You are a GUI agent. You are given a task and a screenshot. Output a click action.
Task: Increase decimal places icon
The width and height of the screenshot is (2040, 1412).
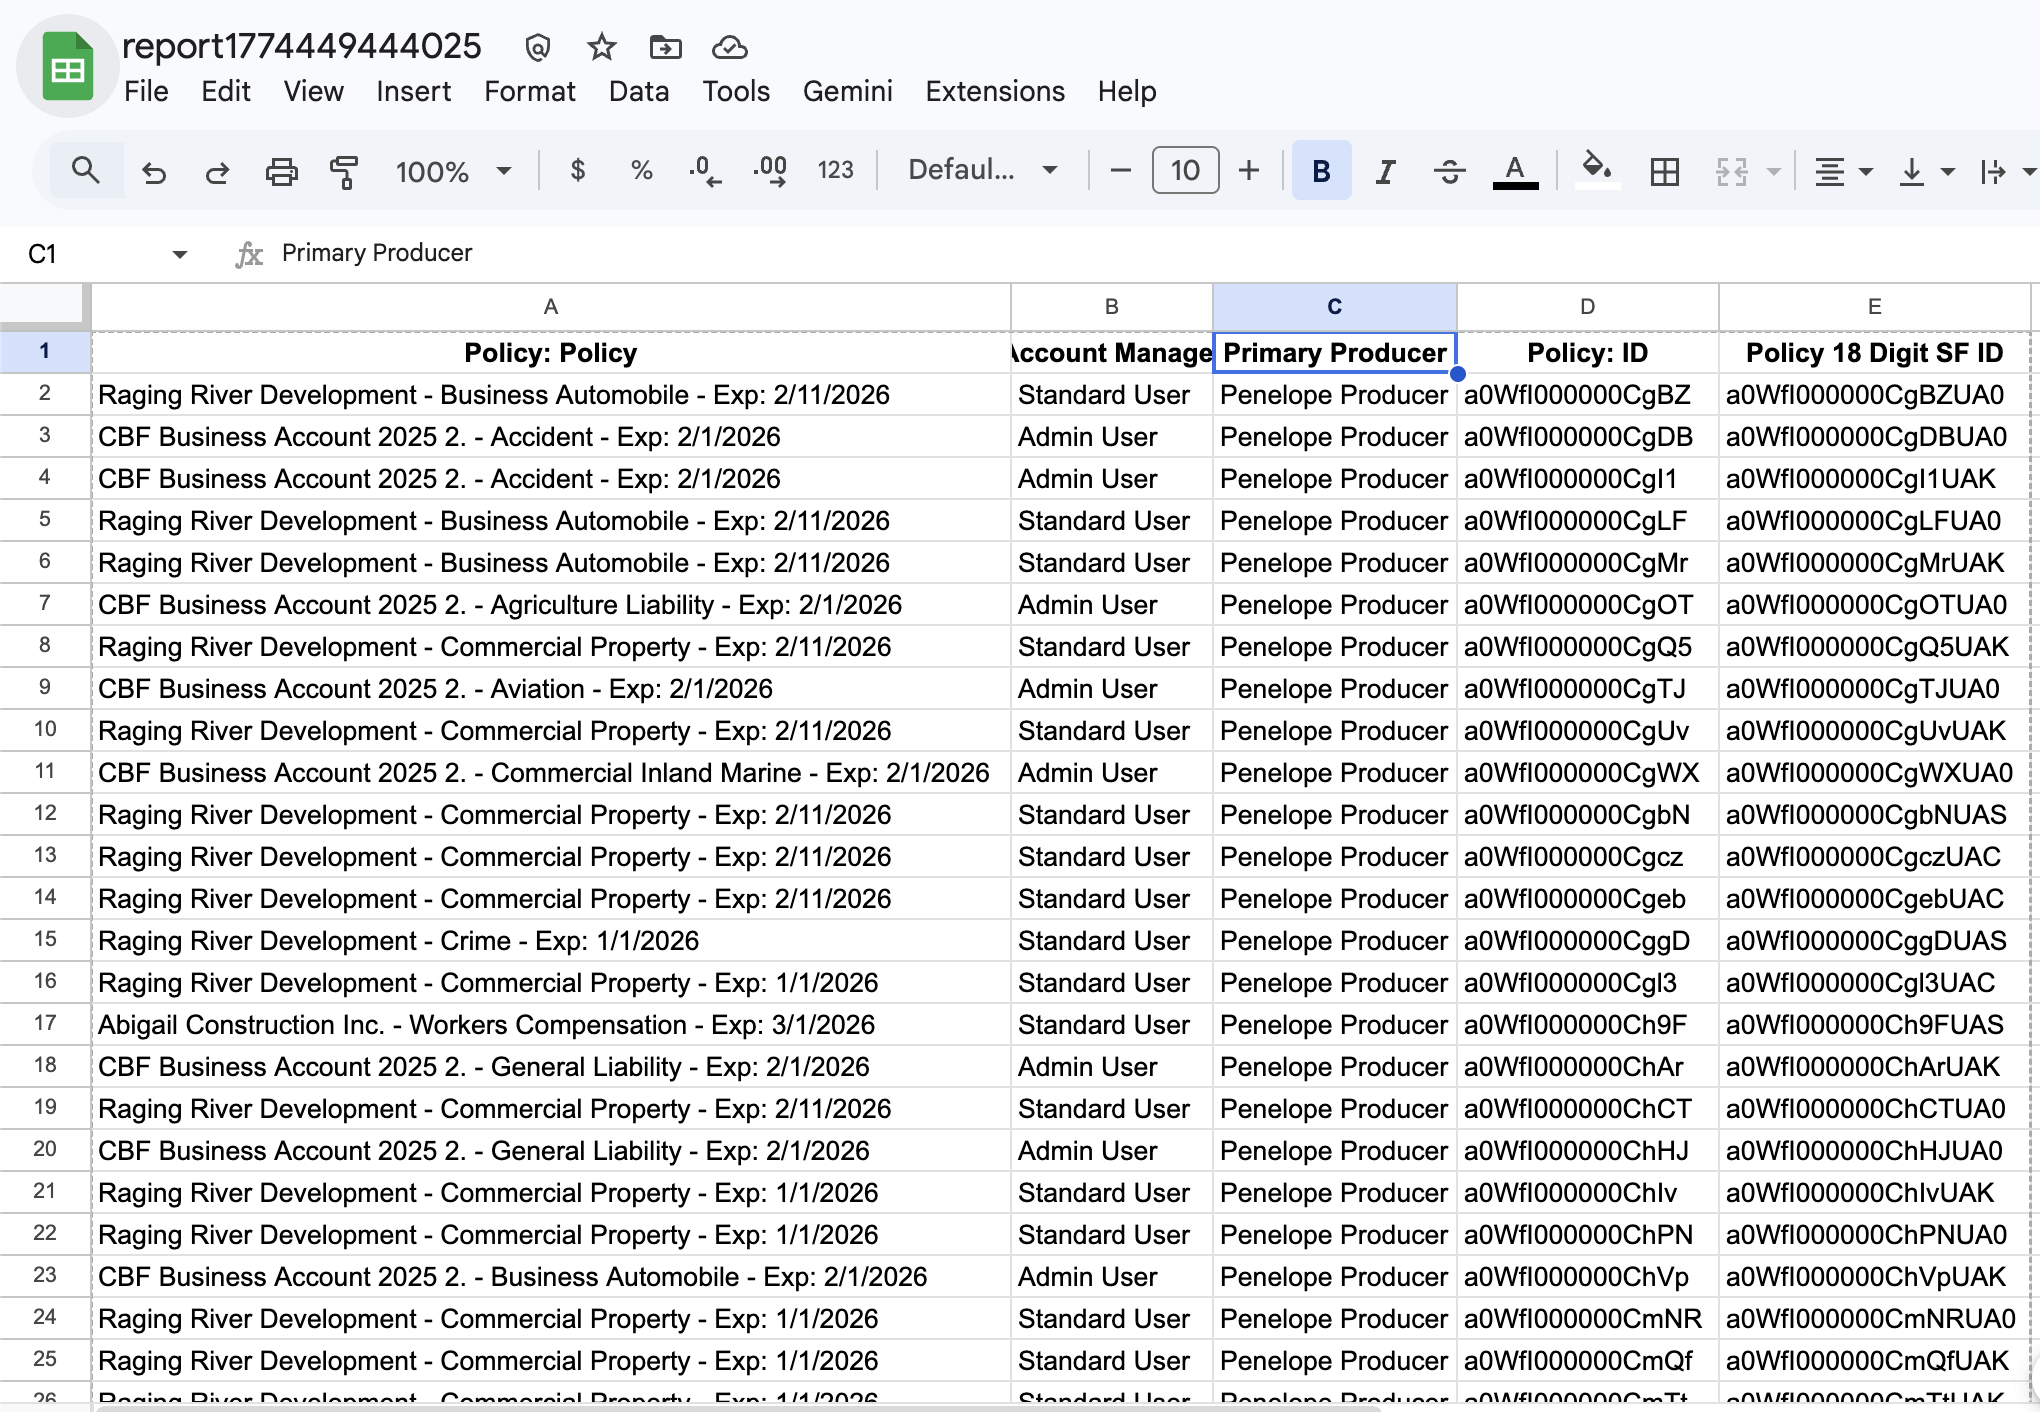coord(770,171)
